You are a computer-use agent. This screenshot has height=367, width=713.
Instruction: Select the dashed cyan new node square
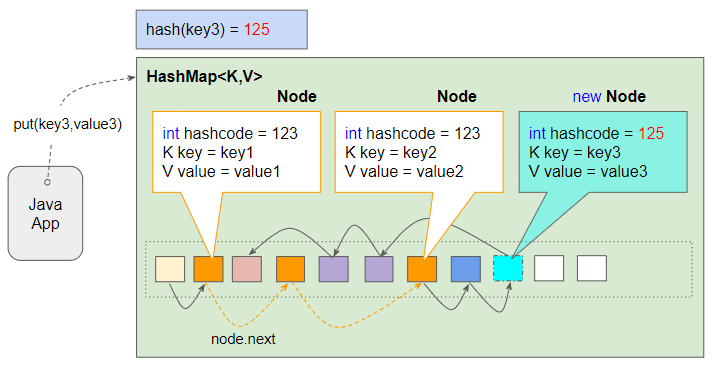(508, 269)
